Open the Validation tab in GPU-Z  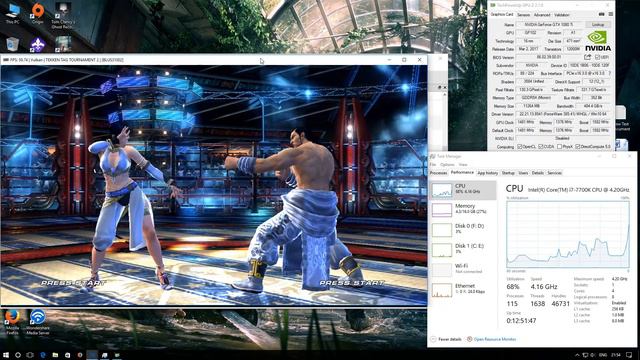[562, 15]
